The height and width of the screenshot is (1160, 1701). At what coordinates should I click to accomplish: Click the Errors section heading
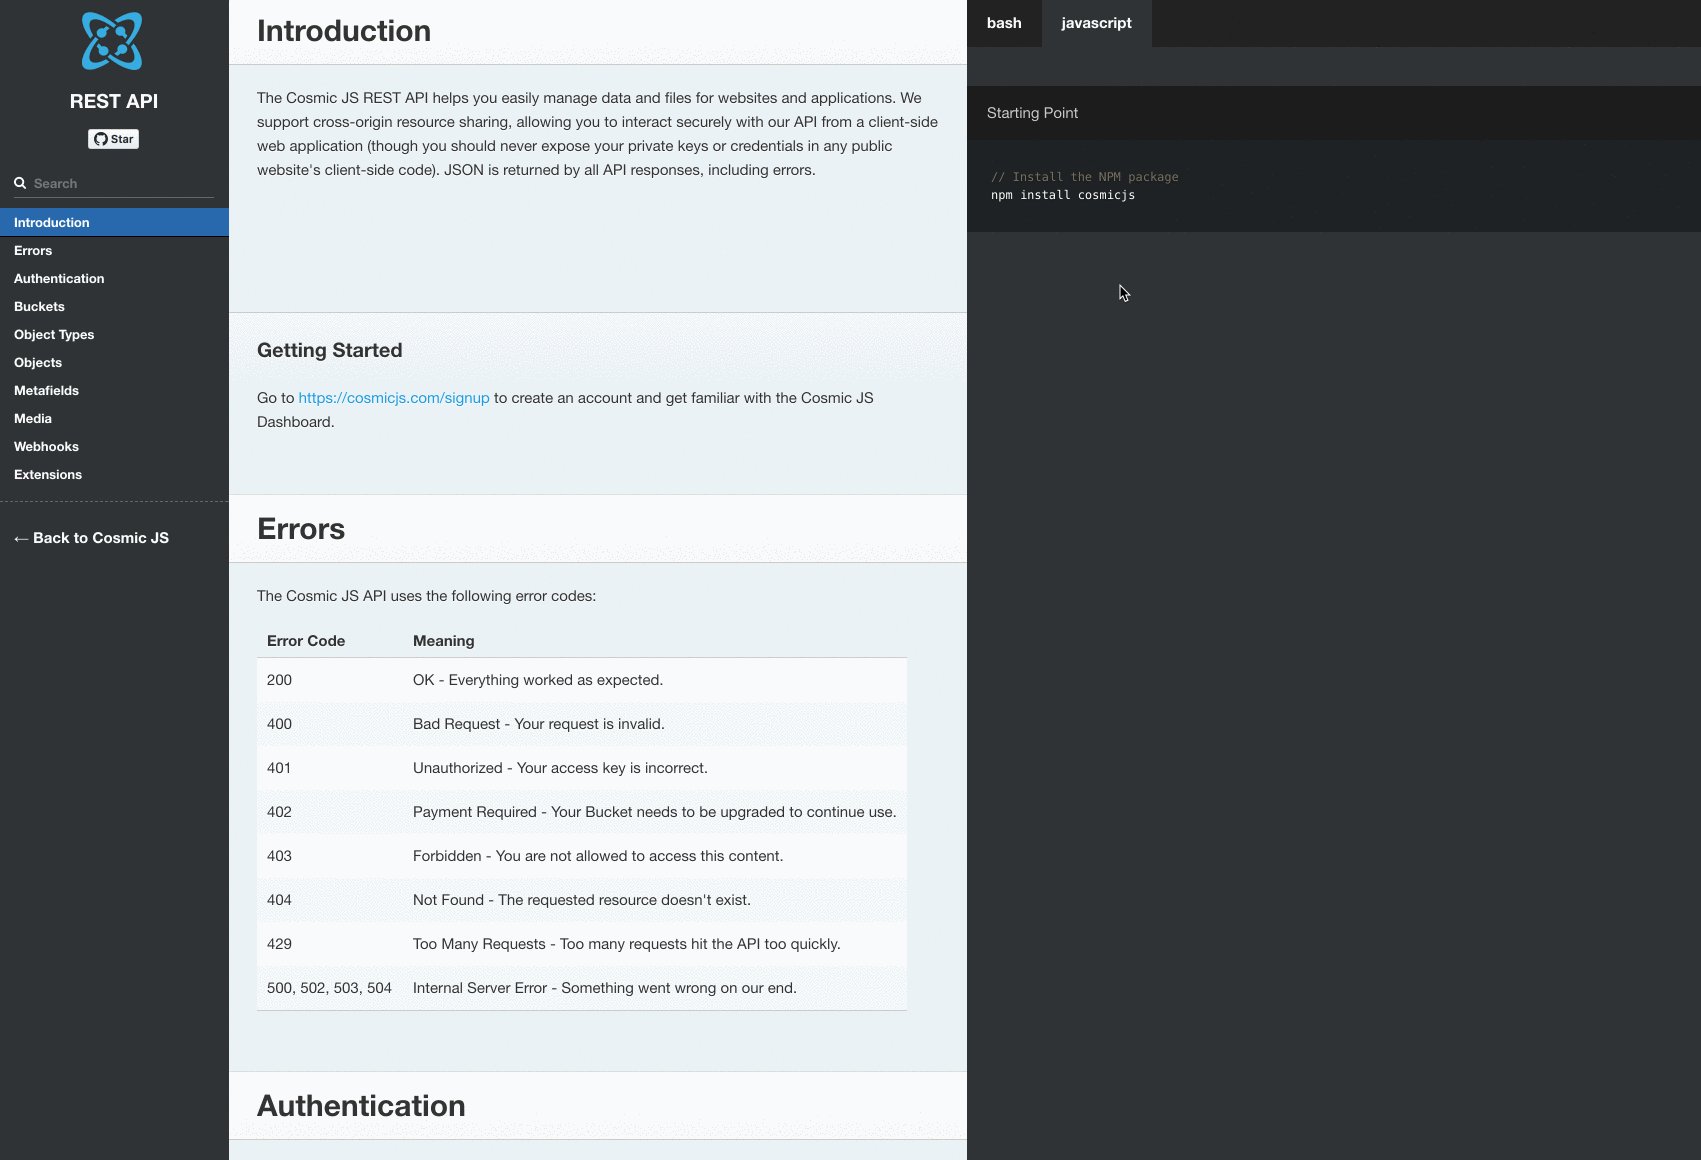[x=301, y=529]
